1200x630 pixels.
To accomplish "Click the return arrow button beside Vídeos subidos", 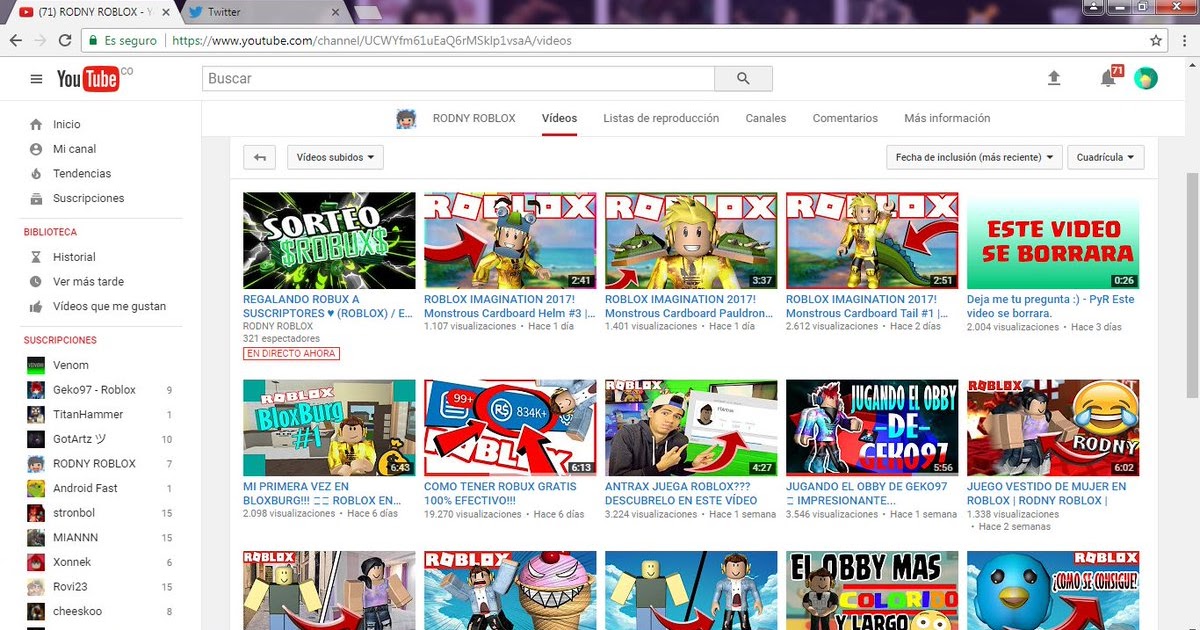I will 260,157.
